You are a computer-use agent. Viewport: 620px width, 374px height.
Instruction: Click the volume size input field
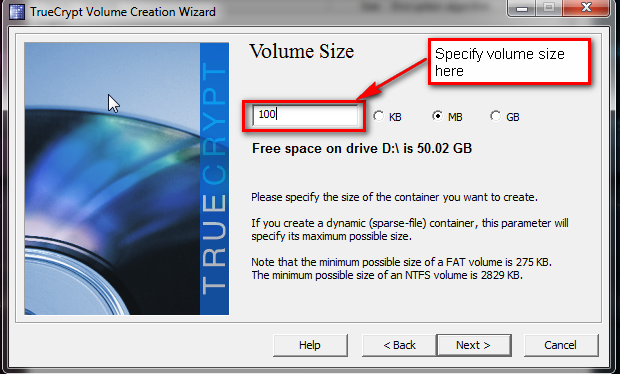tap(305, 115)
